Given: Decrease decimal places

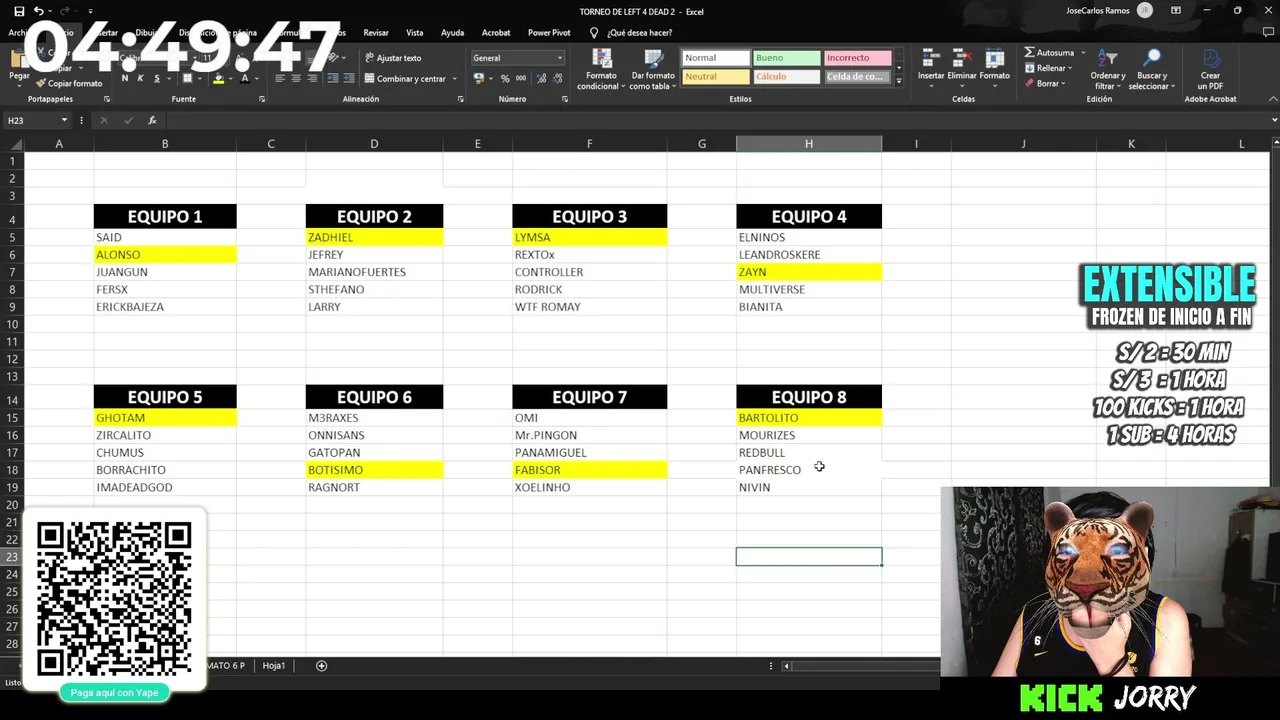Looking at the screenshot, I should click(x=556, y=78).
